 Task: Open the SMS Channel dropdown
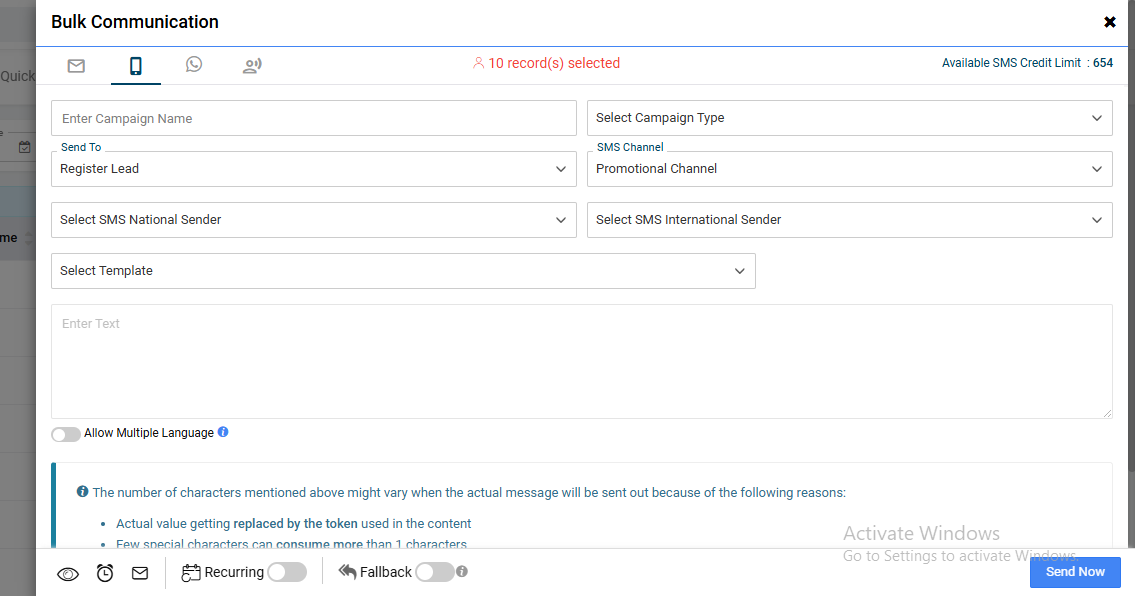click(849, 169)
